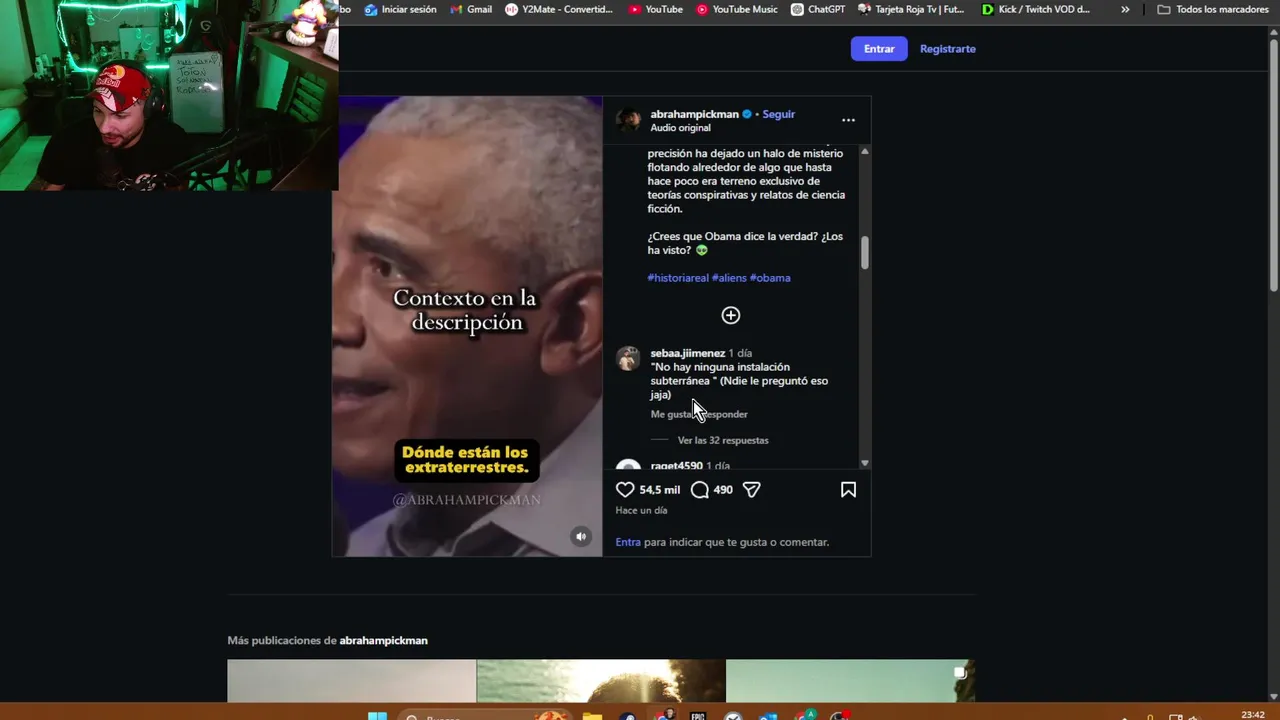Open the Y2Mate bookmark
Image resolution: width=1280 pixels, height=720 pixels.
(559, 9)
